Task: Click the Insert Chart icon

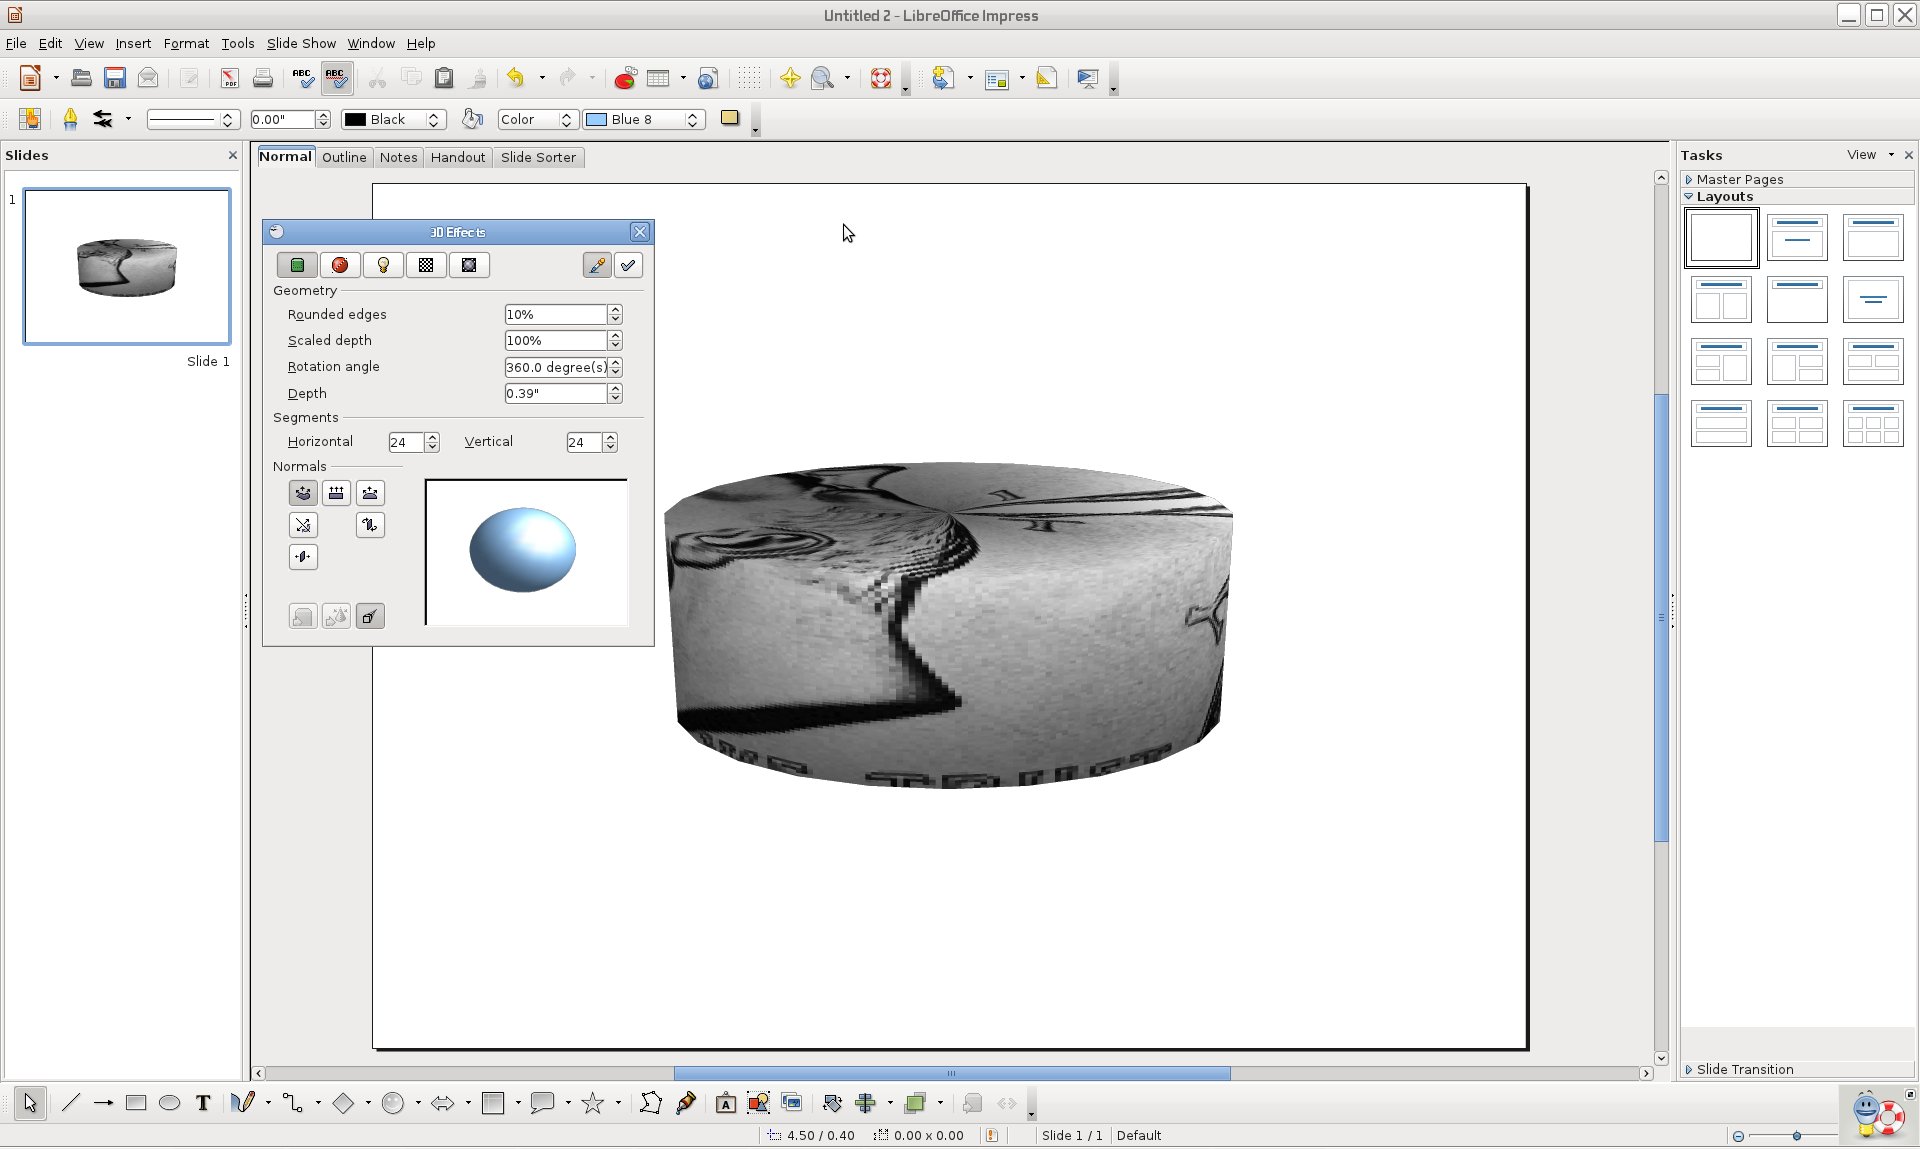Action: point(625,78)
